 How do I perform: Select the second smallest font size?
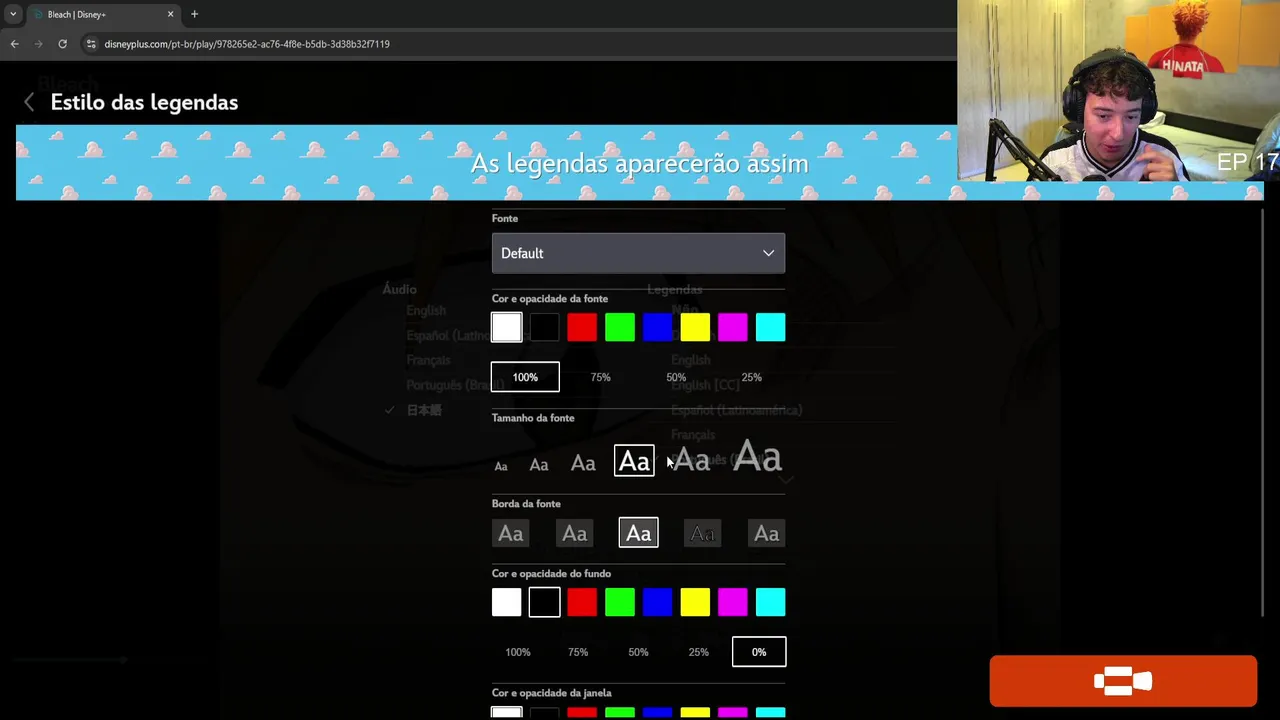click(x=539, y=464)
